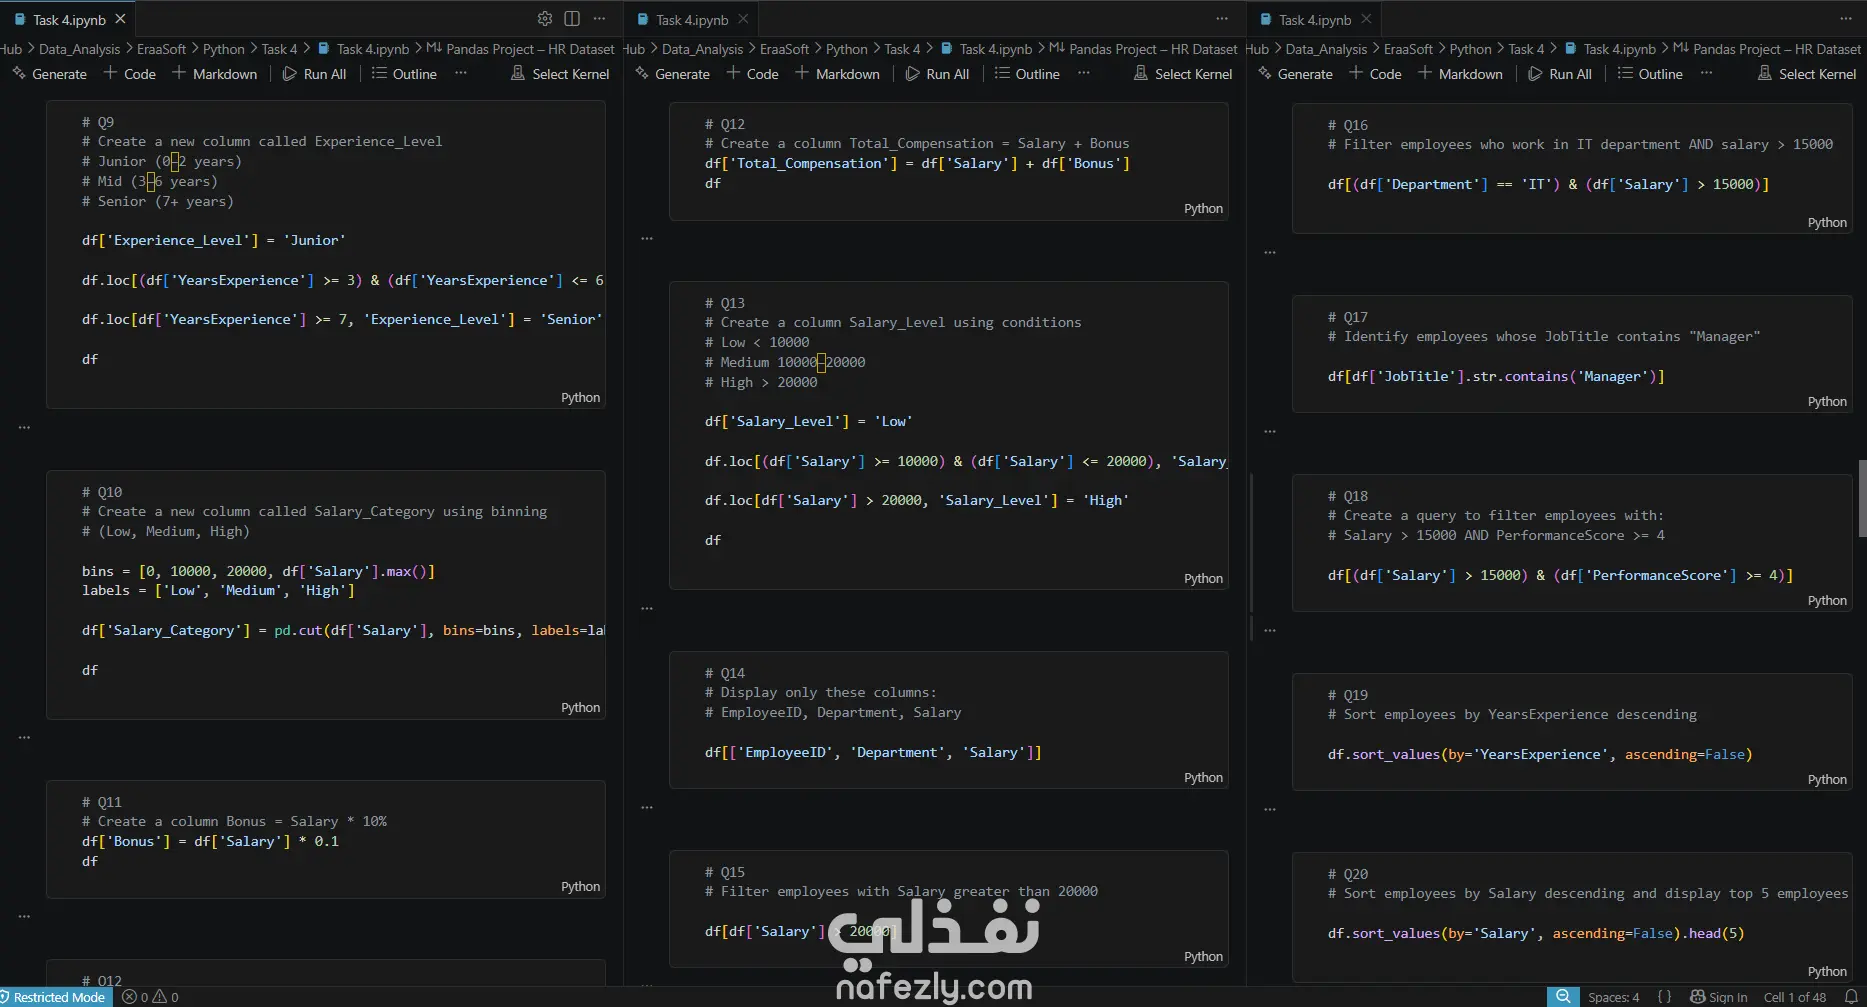This screenshot has width=1867, height=1007.
Task: Expand ellipsis below the Q16 cell
Action: (x=1270, y=252)
